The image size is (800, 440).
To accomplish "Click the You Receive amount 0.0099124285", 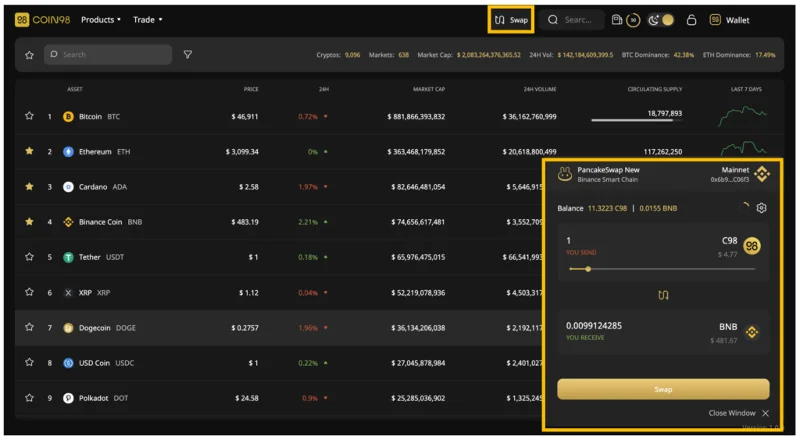I will pos(594,326).
